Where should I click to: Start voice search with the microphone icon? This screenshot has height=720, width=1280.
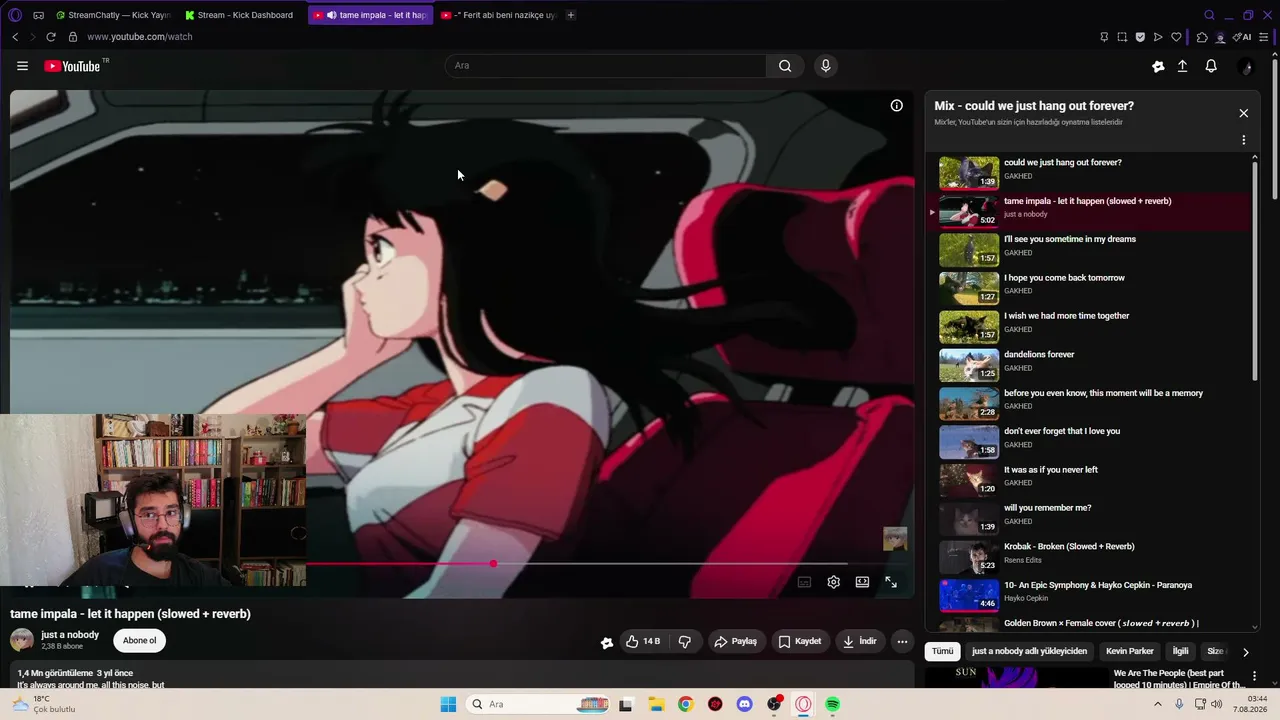coord(825,66)
